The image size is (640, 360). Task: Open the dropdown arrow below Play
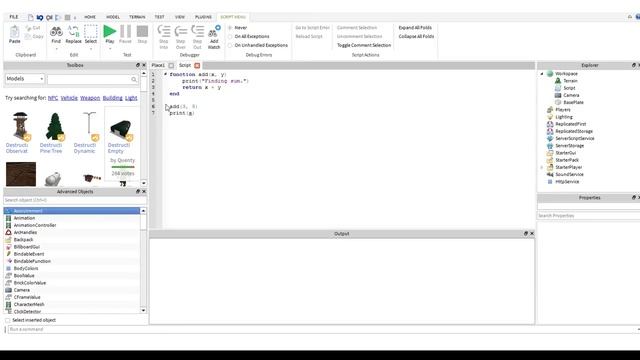109,49
